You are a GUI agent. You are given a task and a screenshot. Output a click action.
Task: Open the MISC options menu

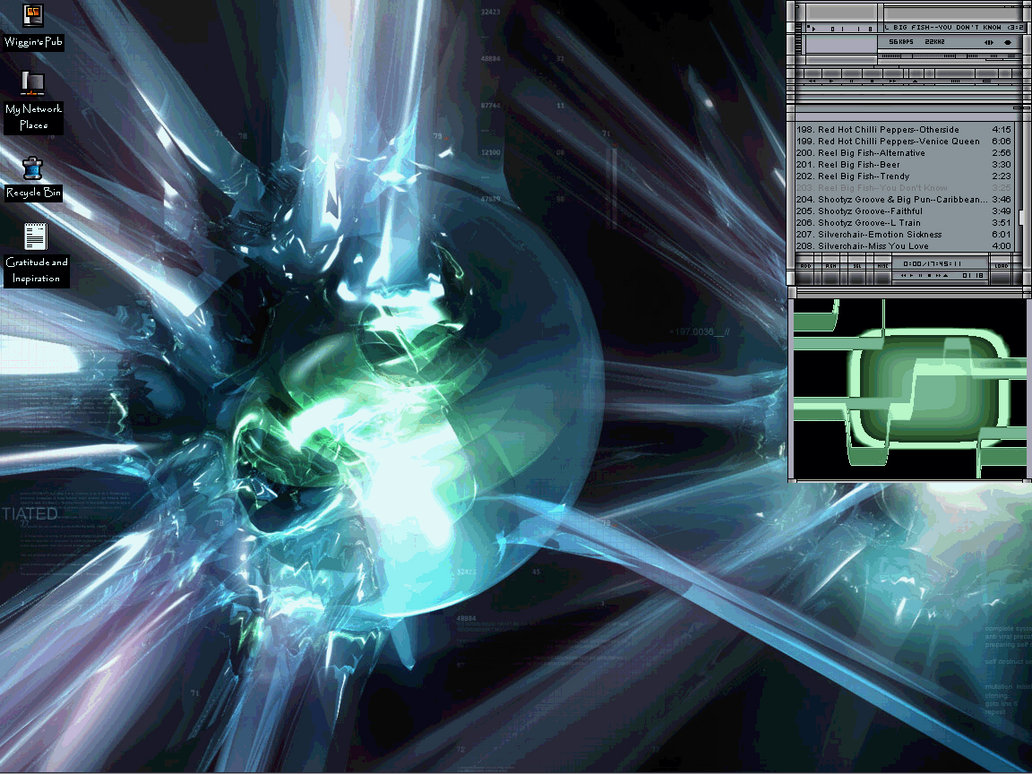point(881,268)
